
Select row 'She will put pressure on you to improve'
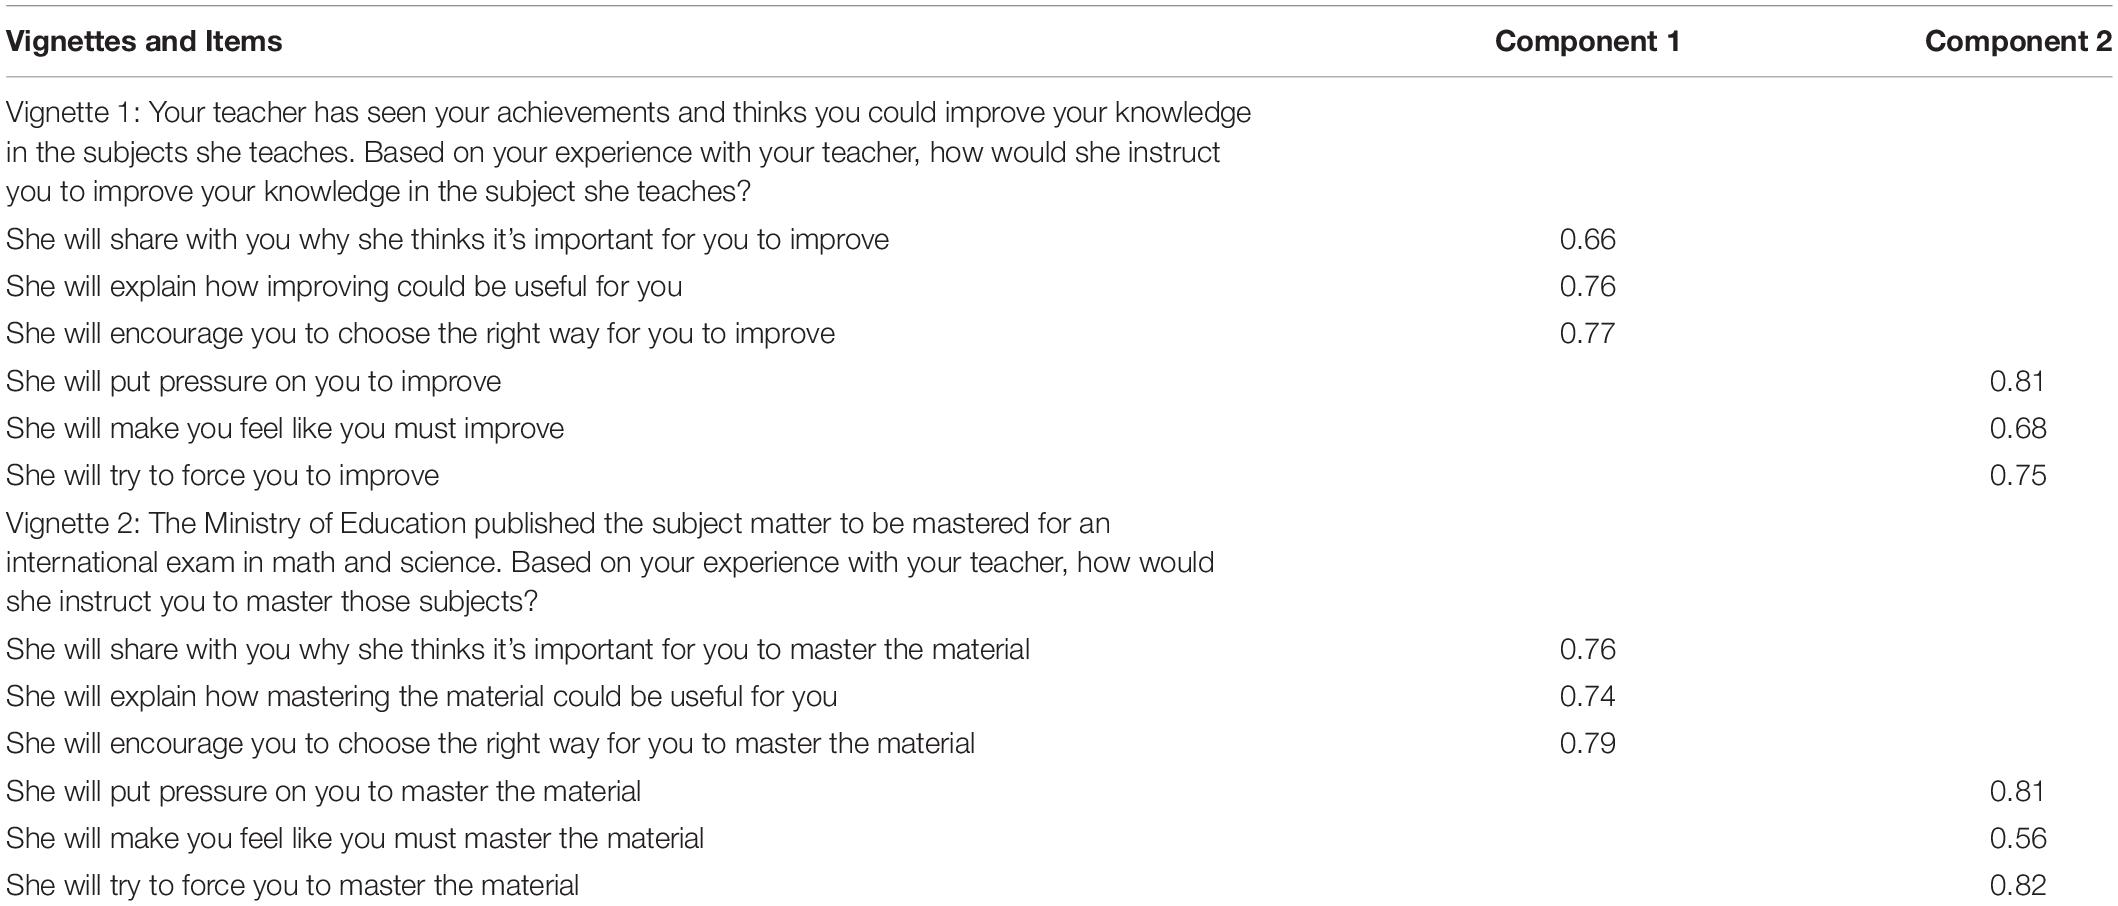pyautogui.click(x=1059, y=381)
